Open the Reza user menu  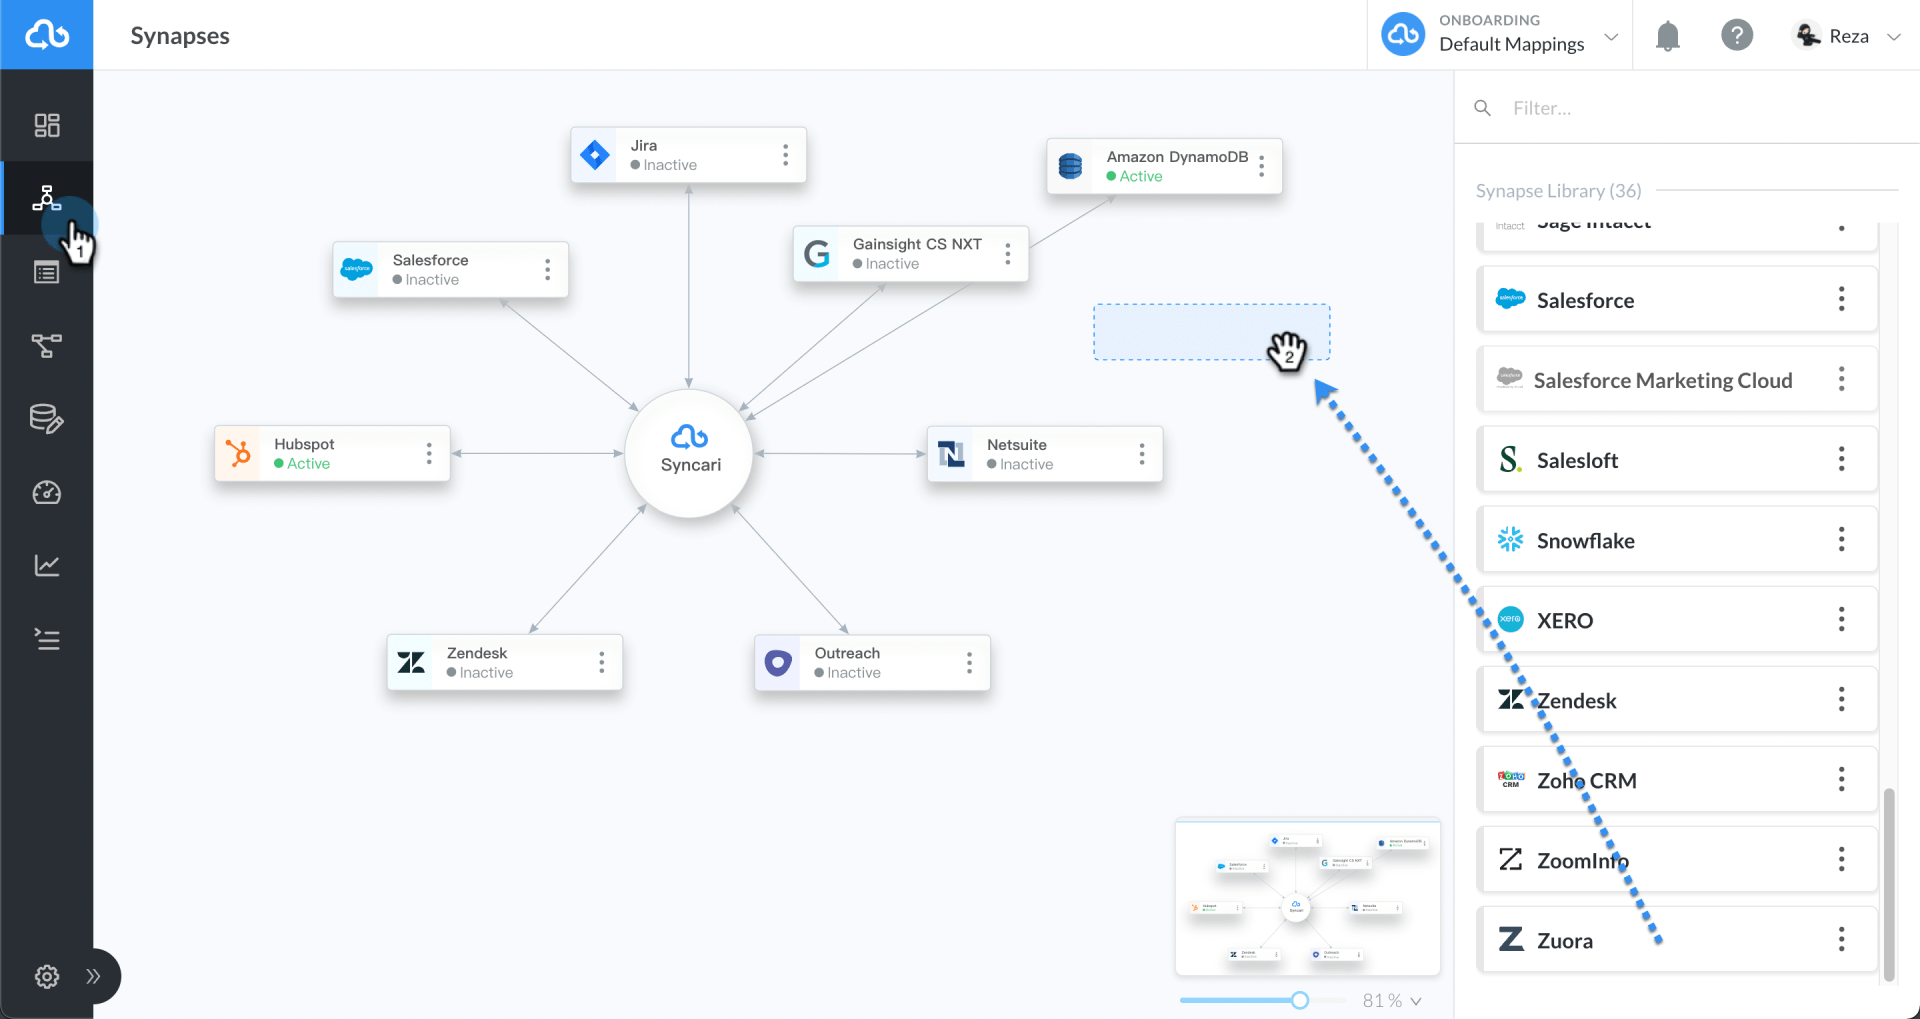[x=1847, y=36]
